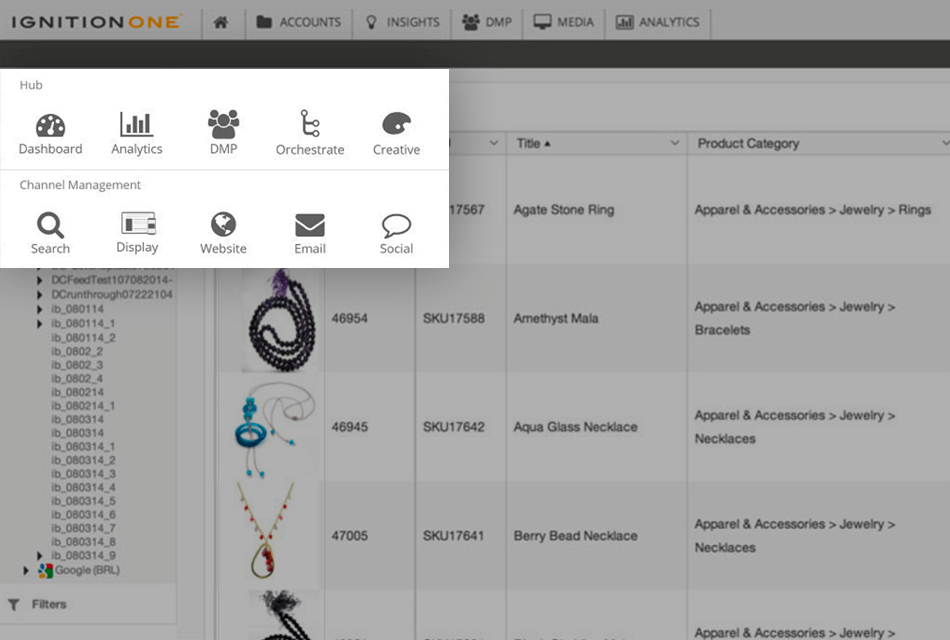Select ib_080314_5 in the tree
950x640 pixels.
point(84,501)
